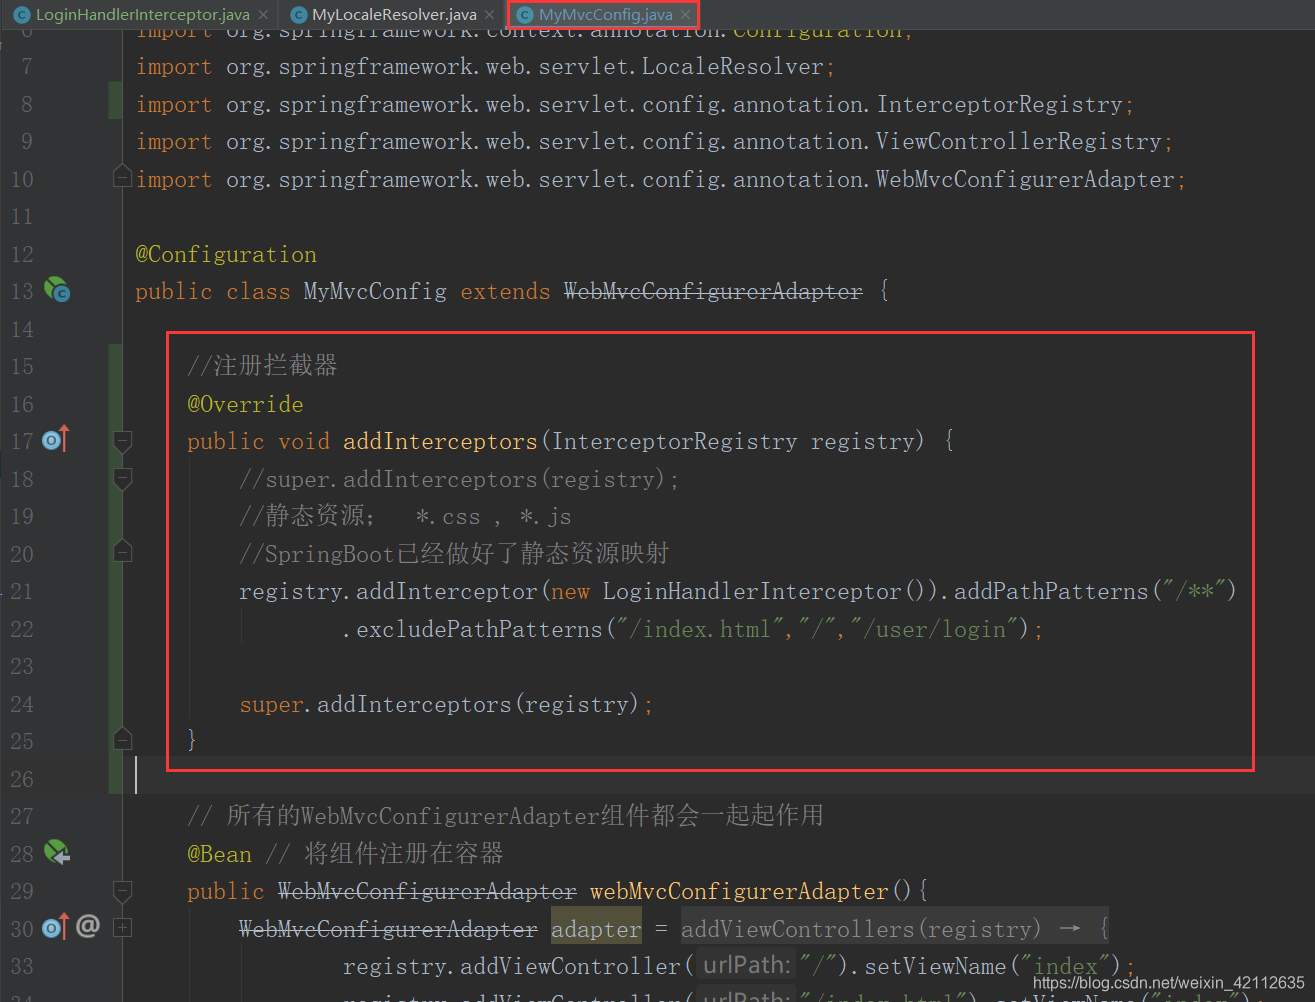The width and height of the screenshot is (1315, 1002).
Task: Click comment about WebMvcConfigurerAdapter components on line 27
Action: 505,816
